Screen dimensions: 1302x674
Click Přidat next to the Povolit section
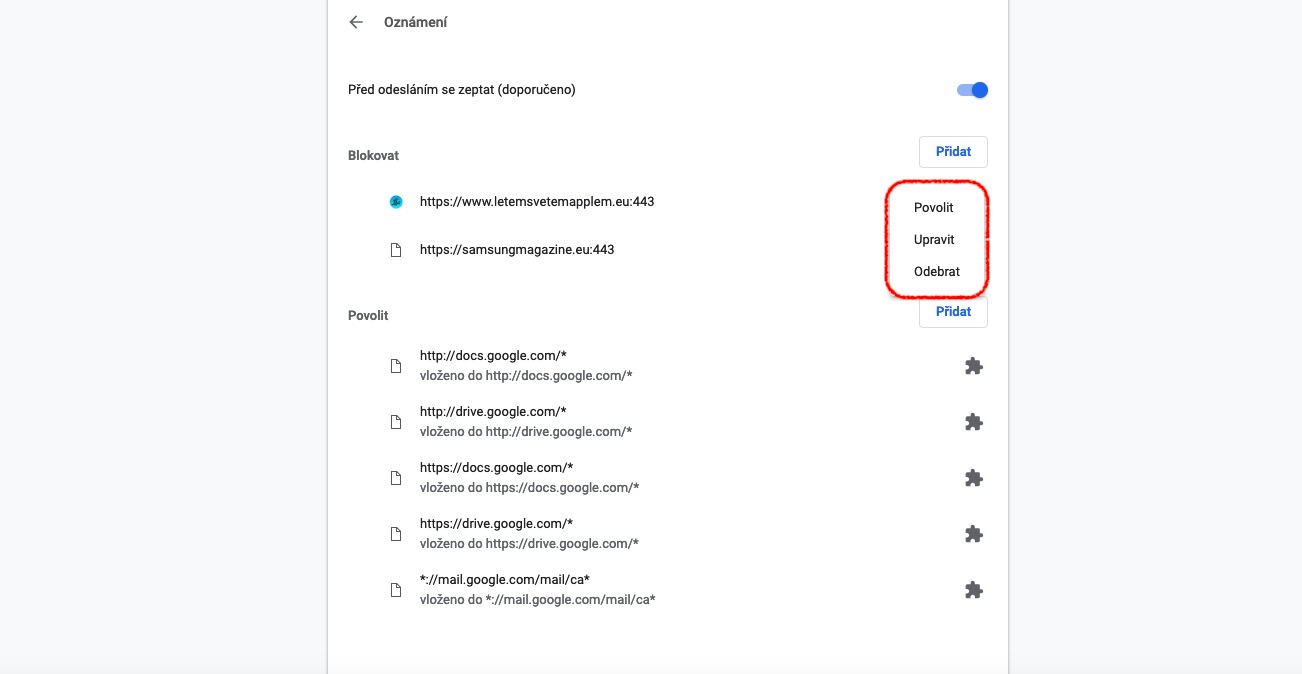pyautogui.click(x=952, y=311)
